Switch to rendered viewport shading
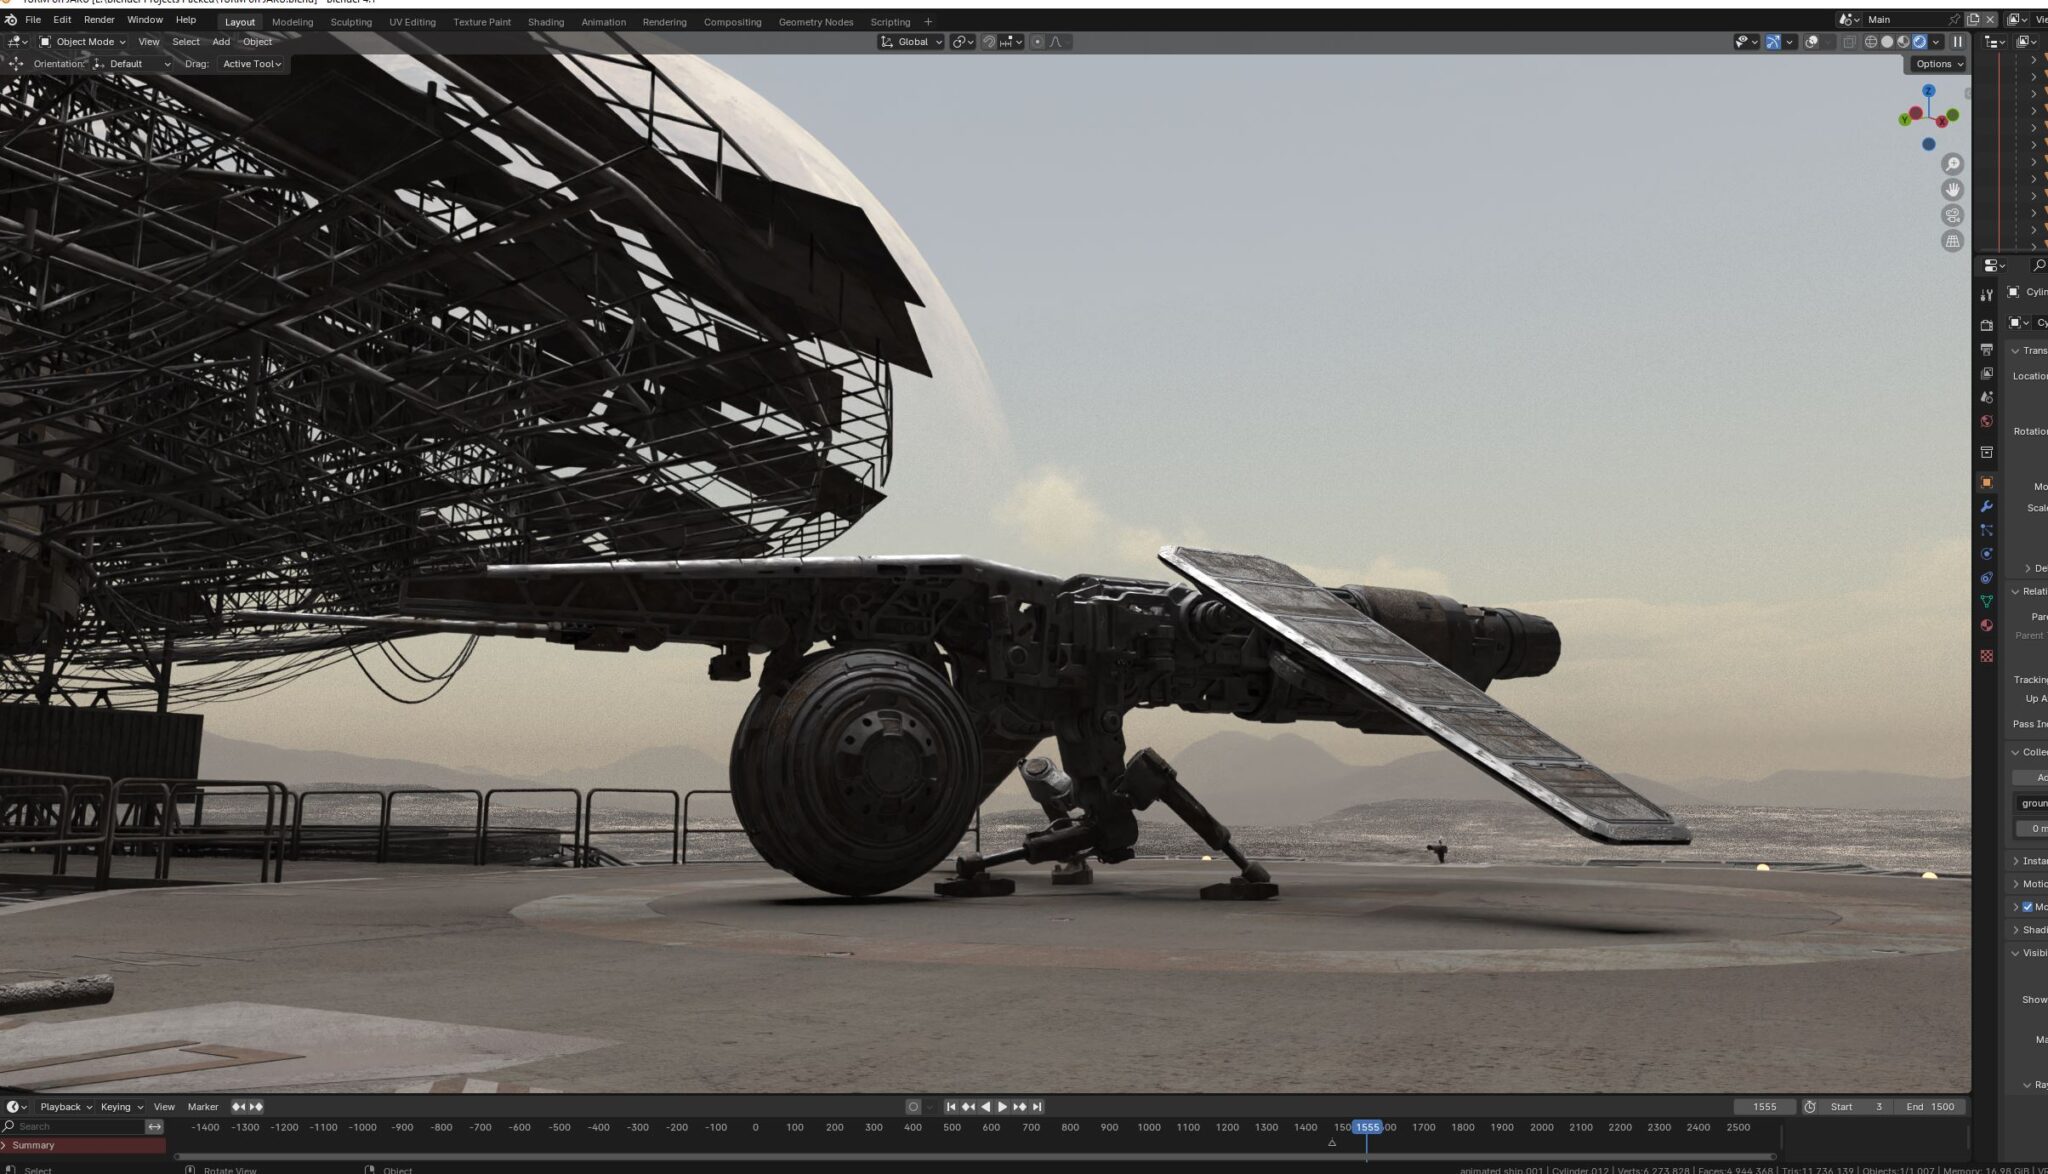2048x1174 pixels. pos(1919,42)
